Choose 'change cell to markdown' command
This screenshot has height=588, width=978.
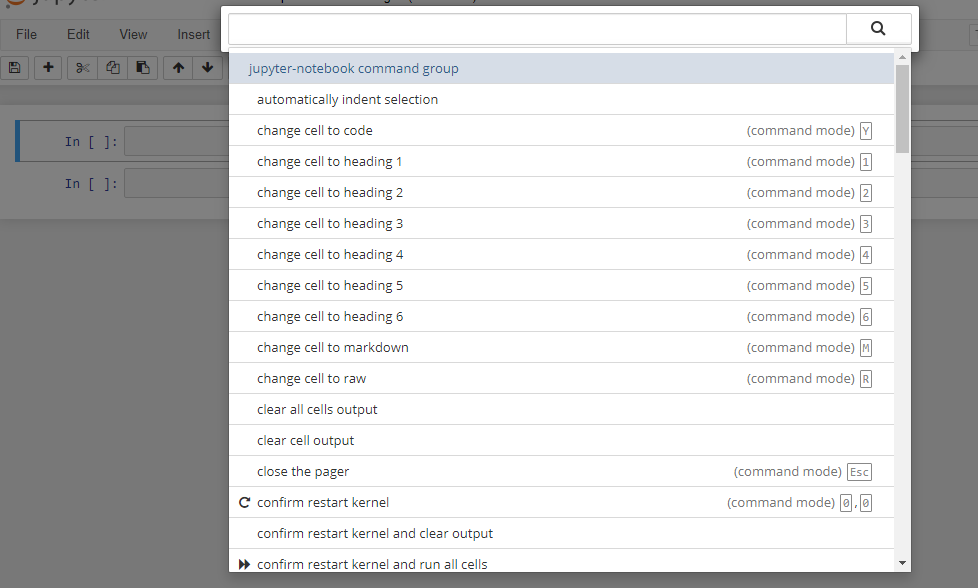[561, 347]
